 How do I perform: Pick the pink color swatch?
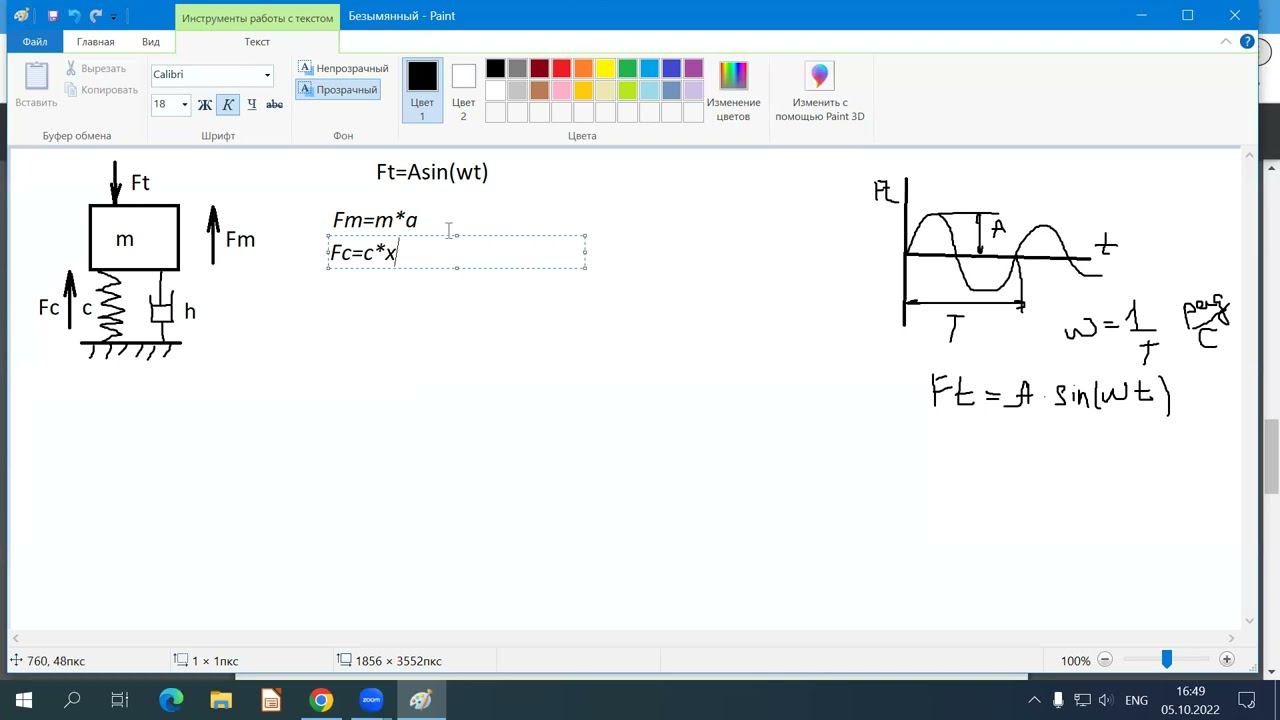[561, 90]
